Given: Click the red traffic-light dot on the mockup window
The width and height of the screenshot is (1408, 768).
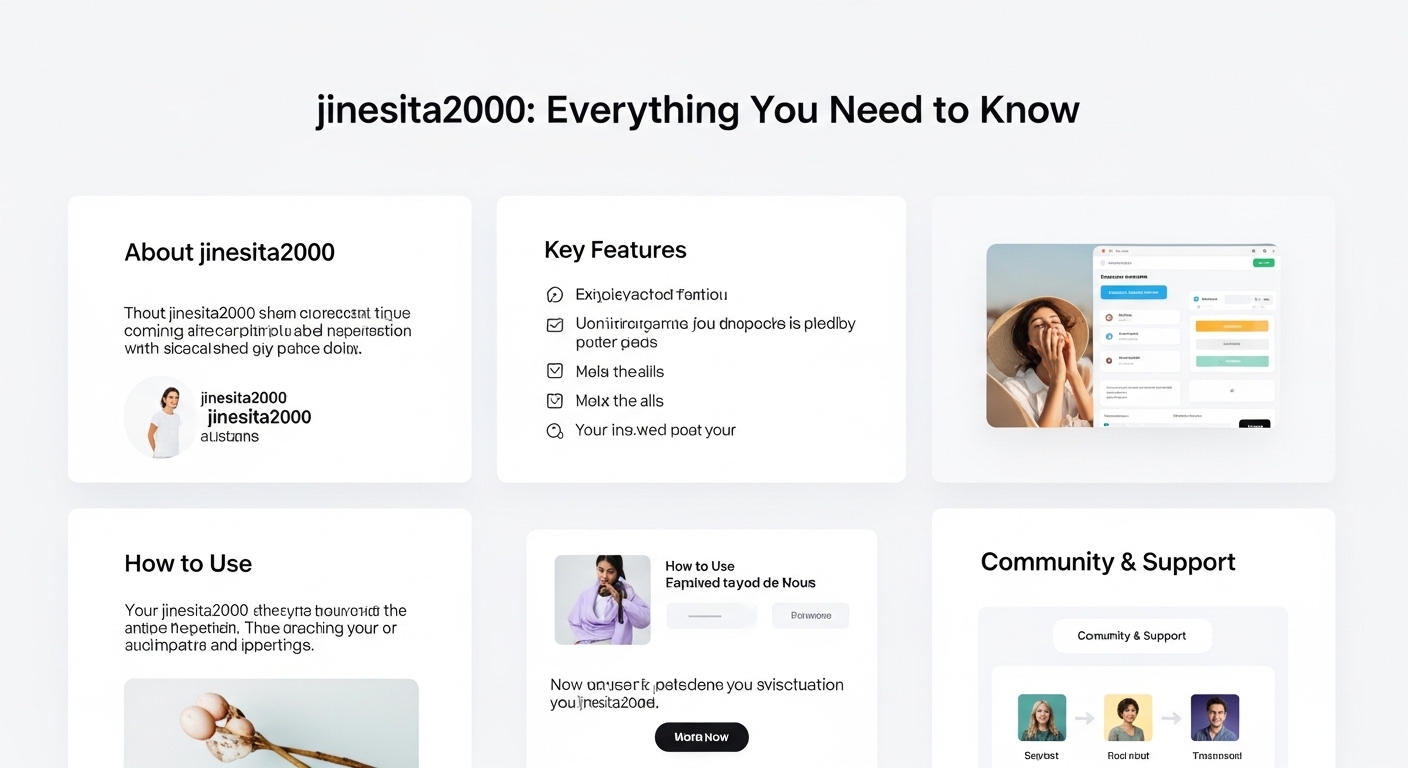Looking at the screenshot, I should [1104, 251].
